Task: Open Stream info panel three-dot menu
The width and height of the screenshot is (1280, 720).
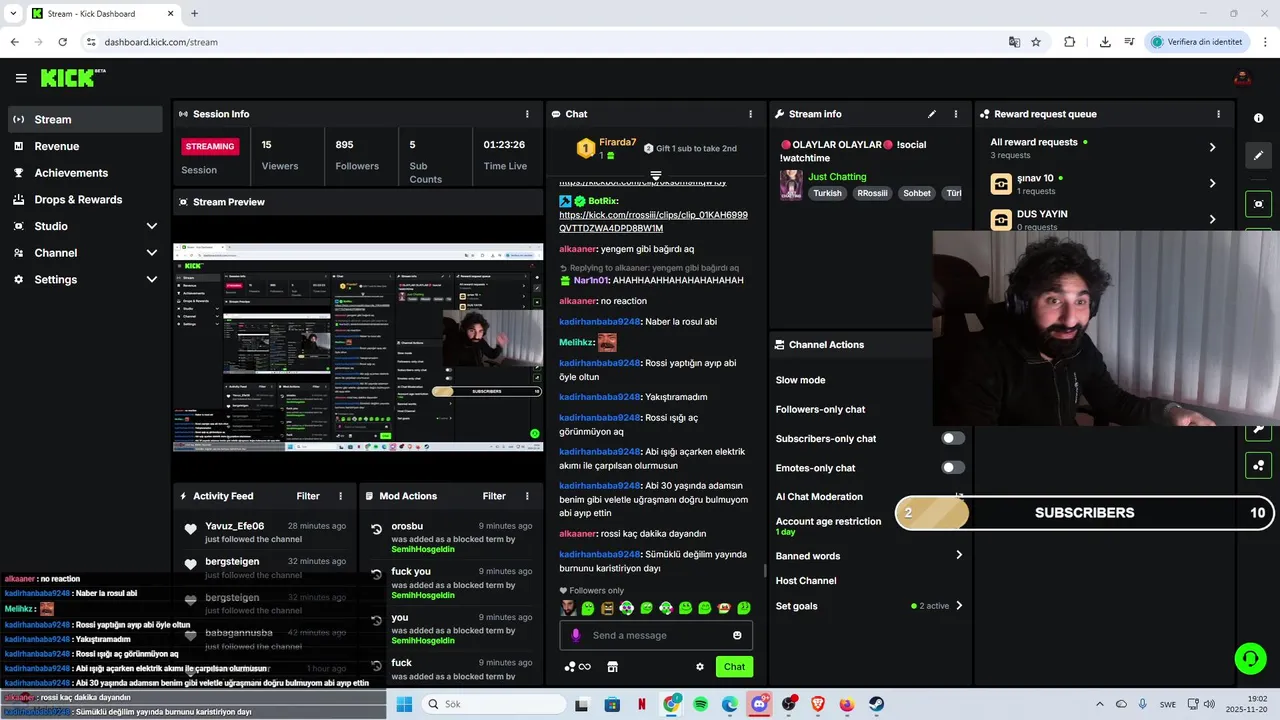Action: click(x=955, y=114)
